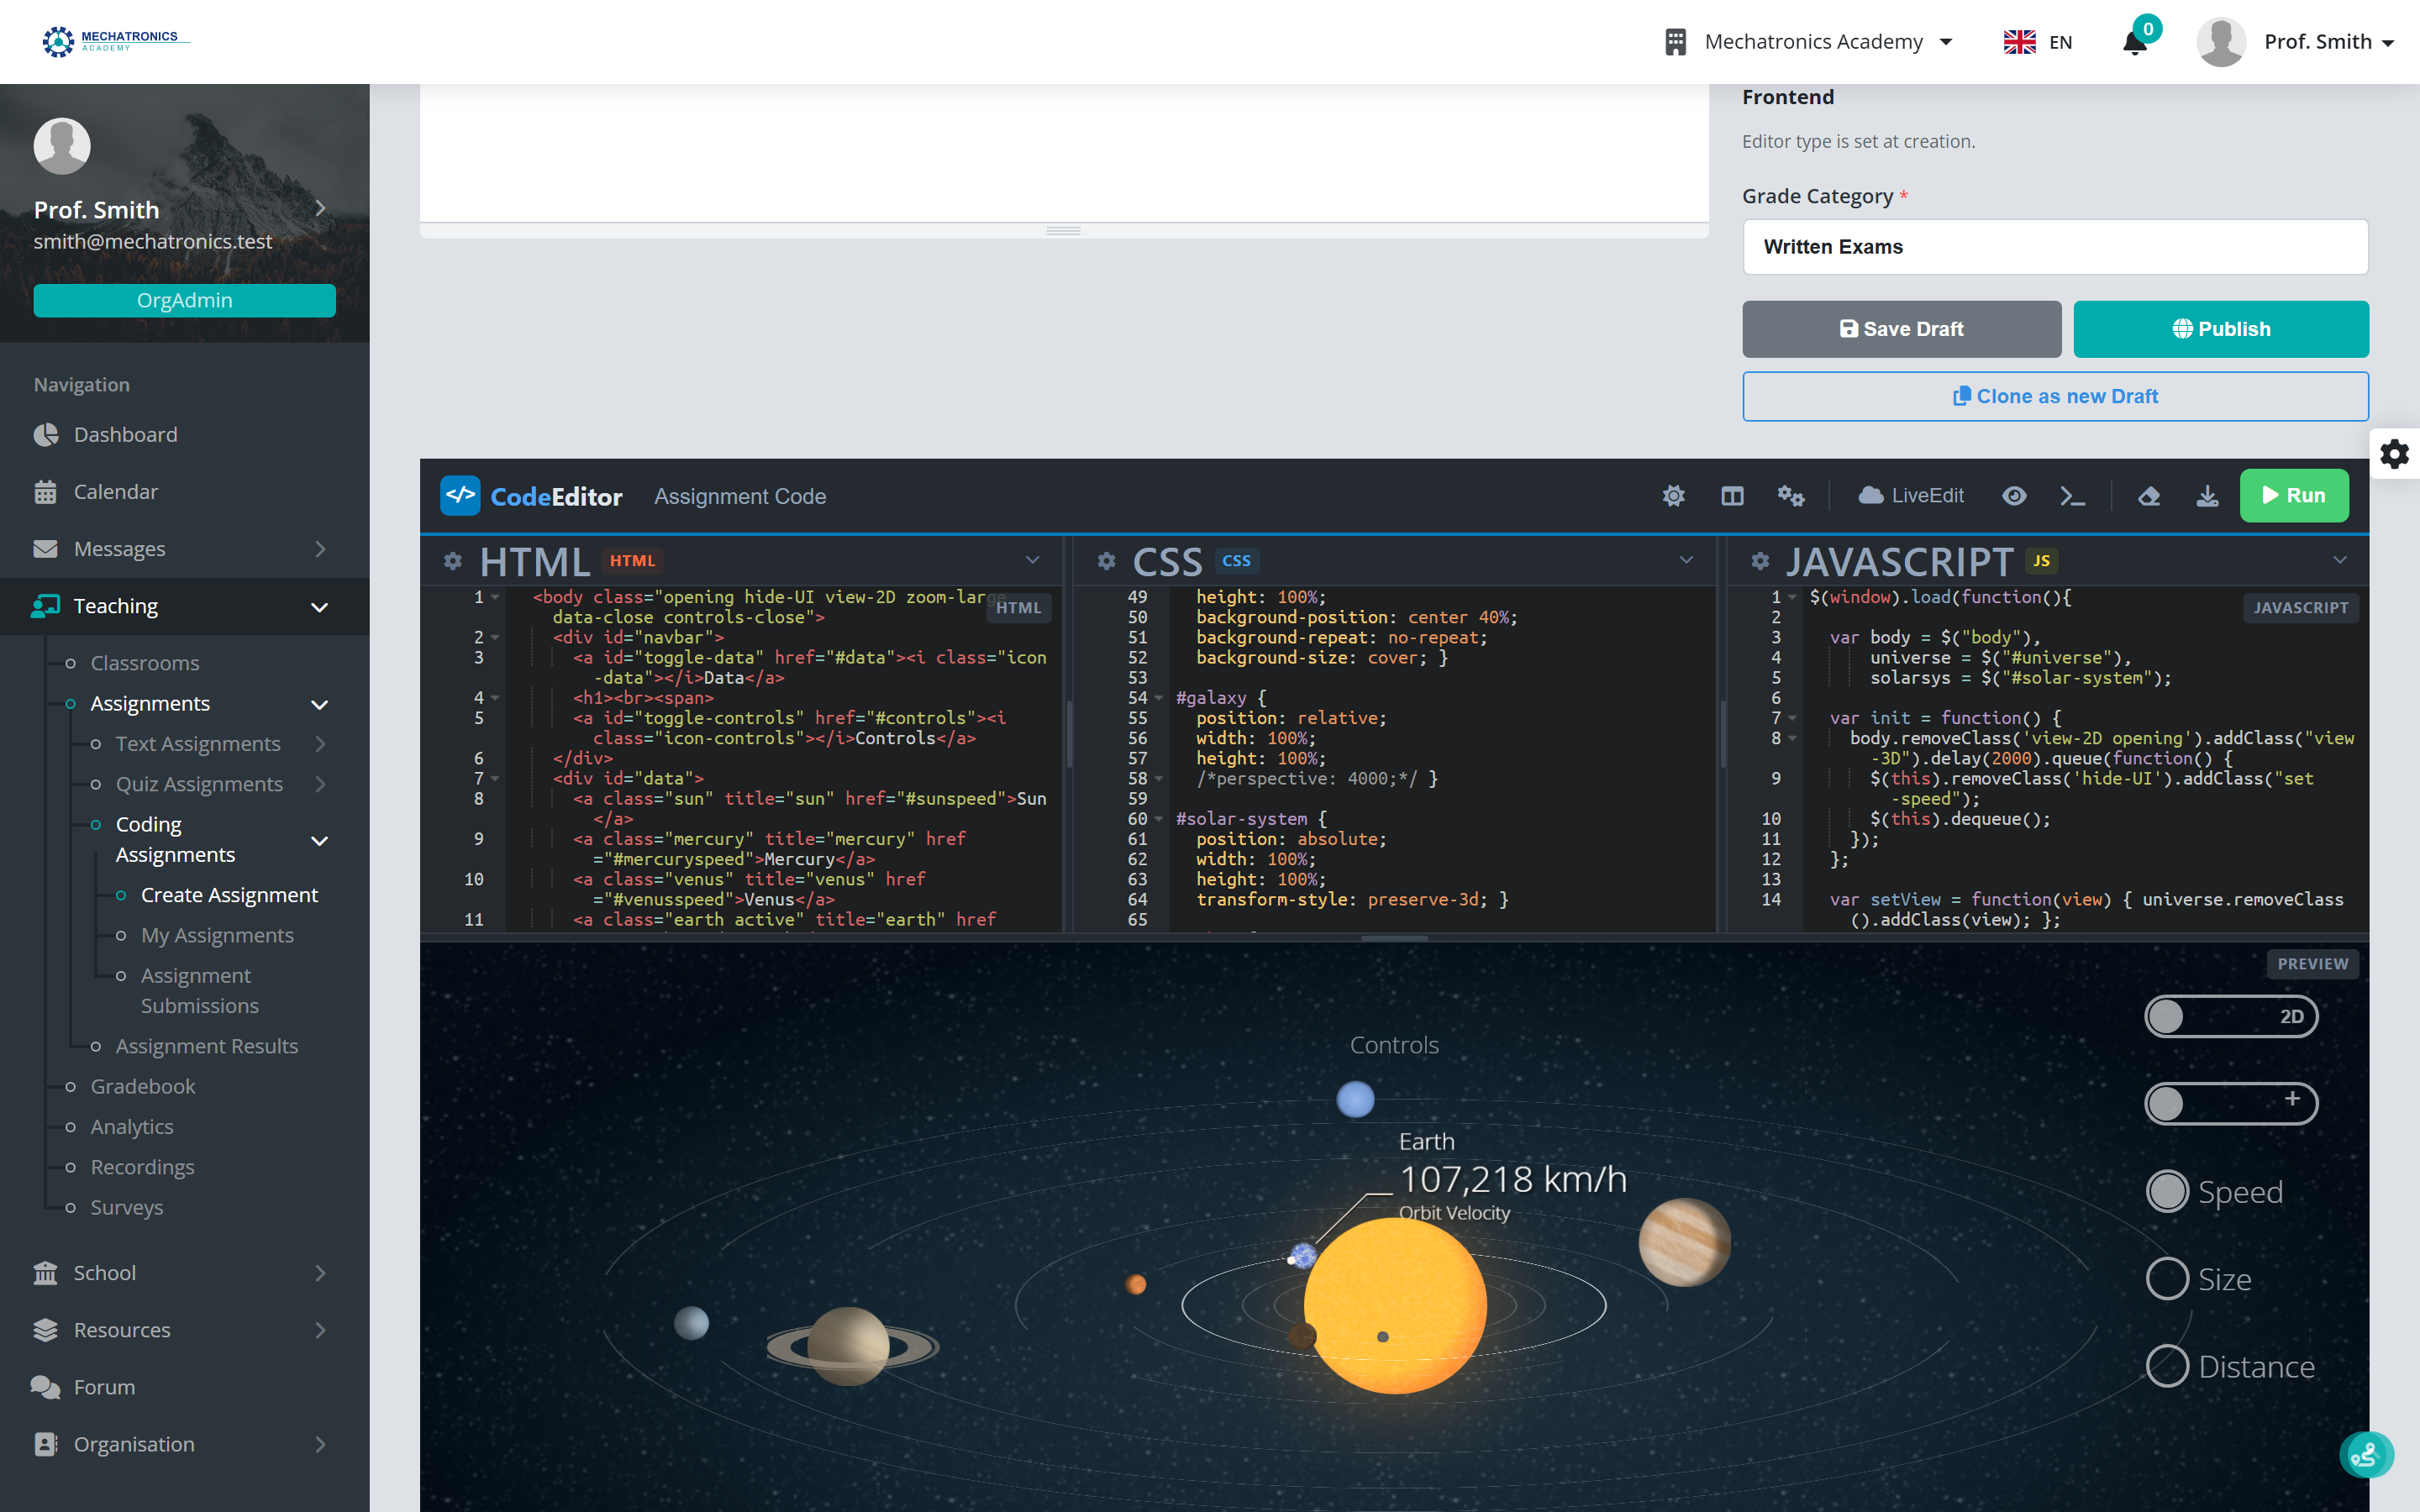The height and width of the screenshot is (1512, 2420).
Task: Open CSS panel gear settings
Action: [x=1106, y=561]
